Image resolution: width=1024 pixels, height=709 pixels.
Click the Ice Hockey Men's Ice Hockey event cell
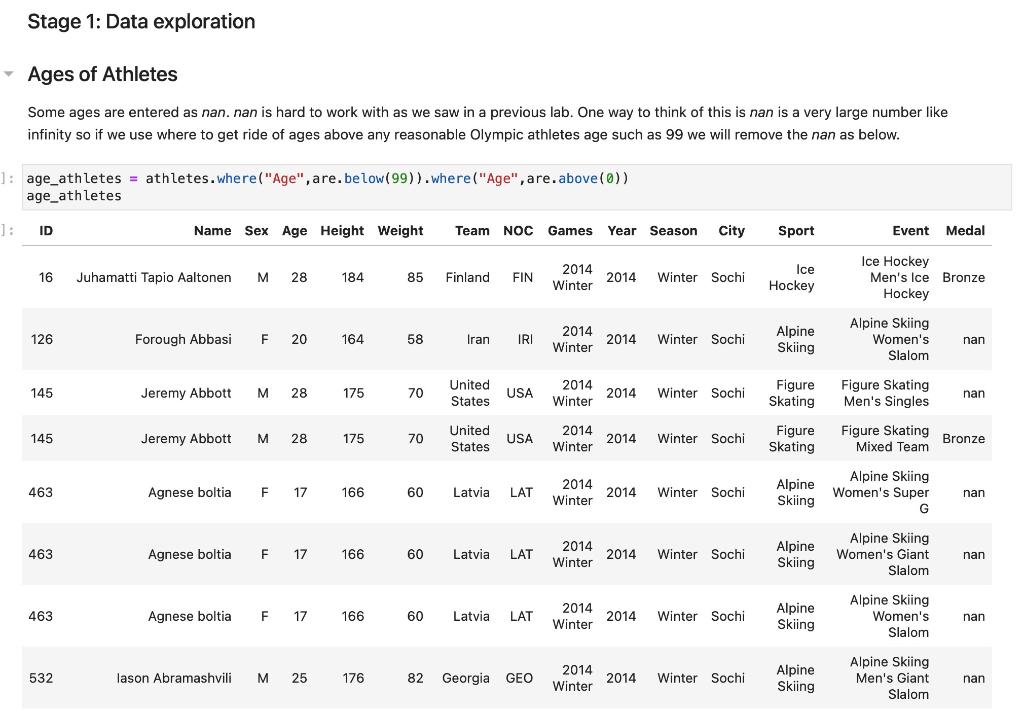click(x=895, y=277)
